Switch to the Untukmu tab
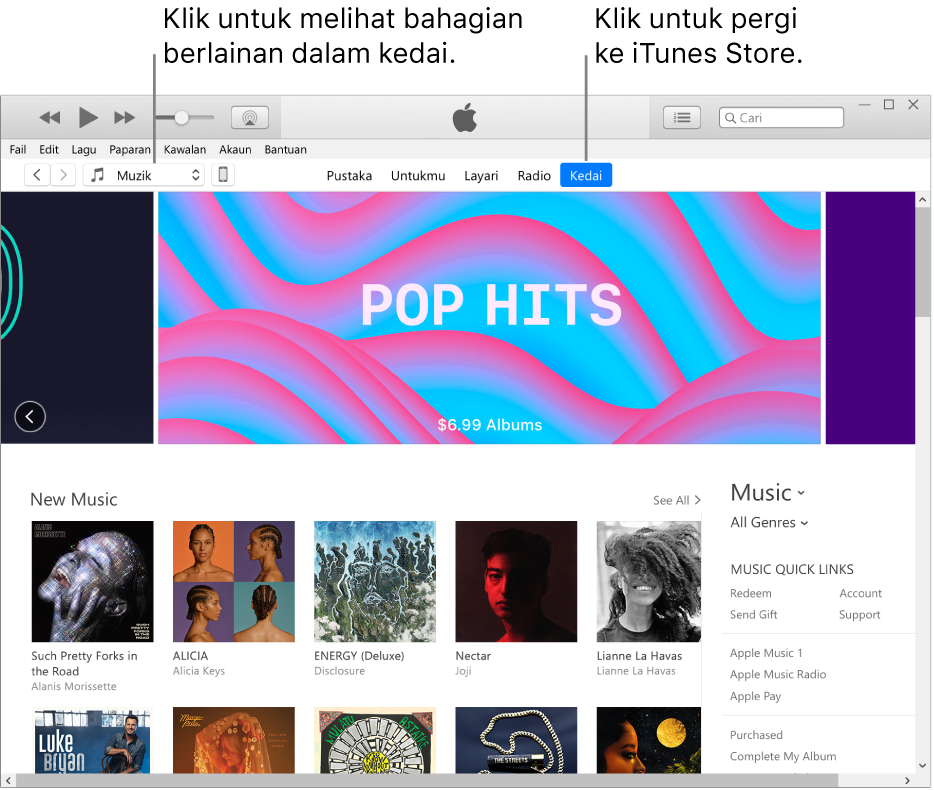 (x=418, y=175)
